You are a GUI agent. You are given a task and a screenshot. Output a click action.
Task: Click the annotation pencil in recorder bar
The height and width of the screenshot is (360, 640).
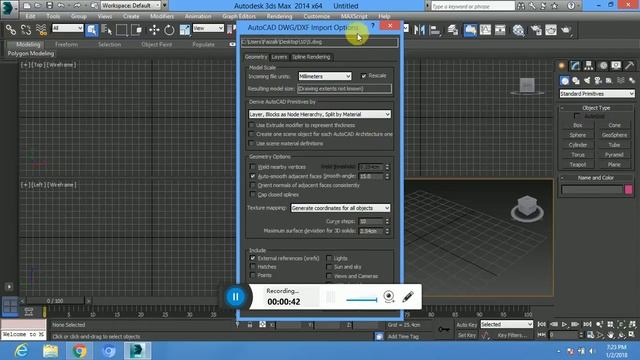coord(408,297)
